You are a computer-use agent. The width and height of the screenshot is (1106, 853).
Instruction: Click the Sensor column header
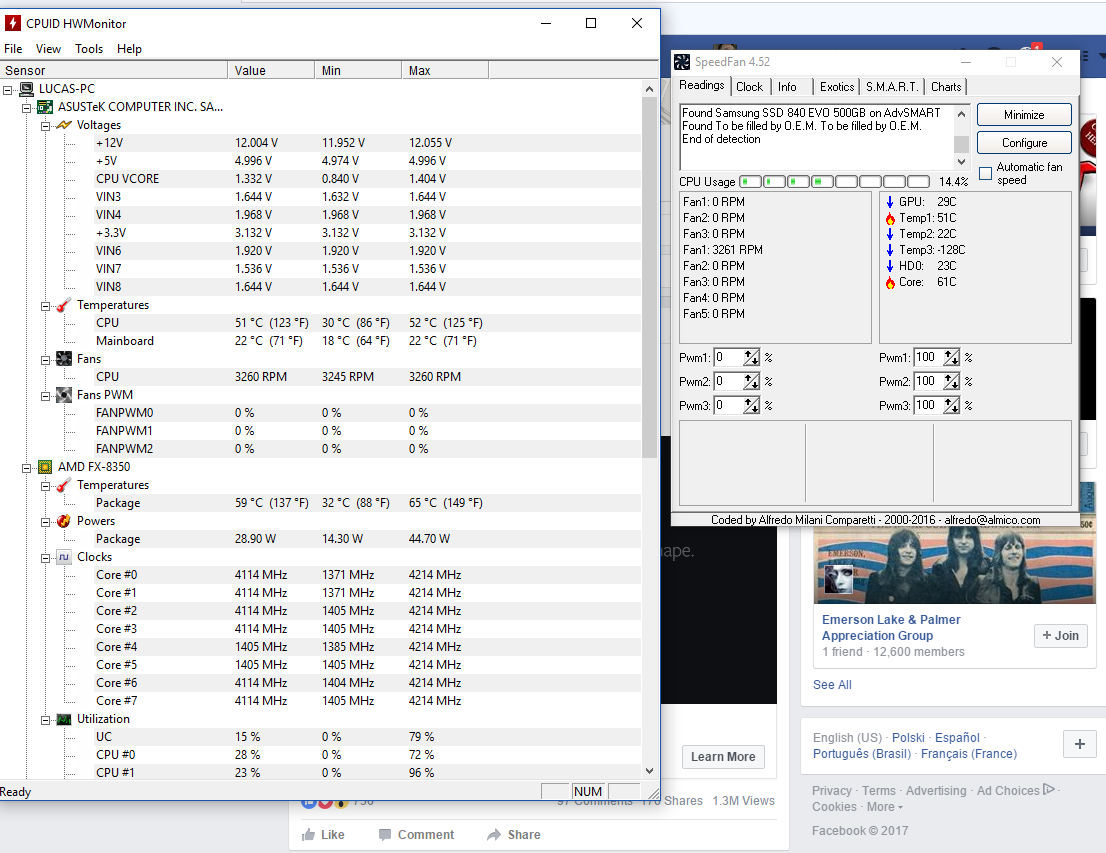[114, 71]
